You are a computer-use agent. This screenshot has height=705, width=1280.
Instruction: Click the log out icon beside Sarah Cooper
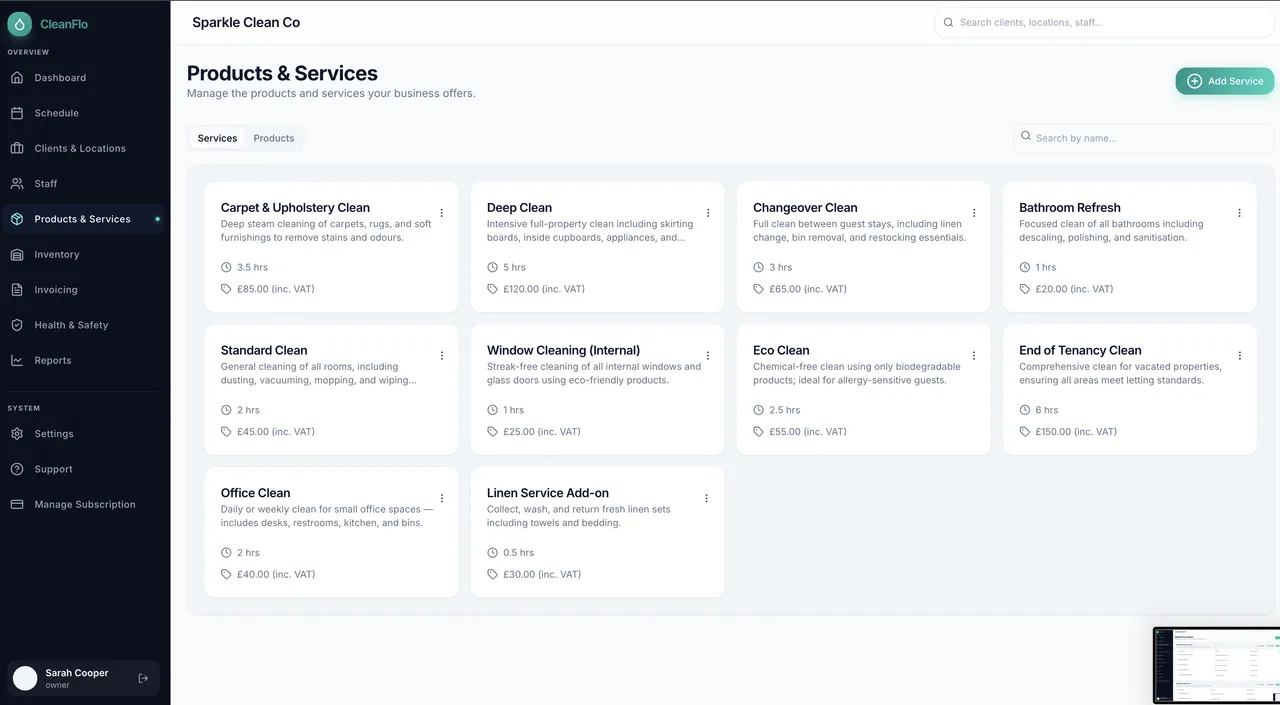click(143, 678)
